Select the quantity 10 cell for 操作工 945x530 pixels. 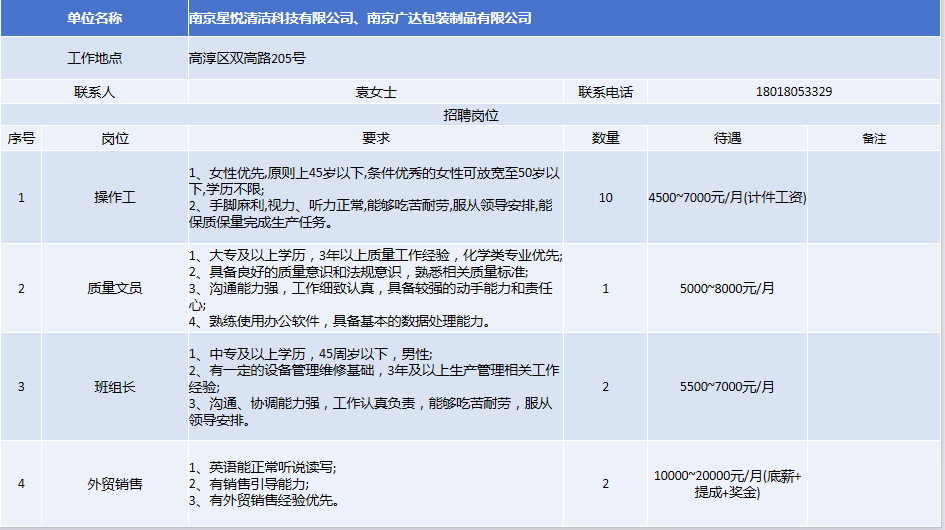(605, 197)
